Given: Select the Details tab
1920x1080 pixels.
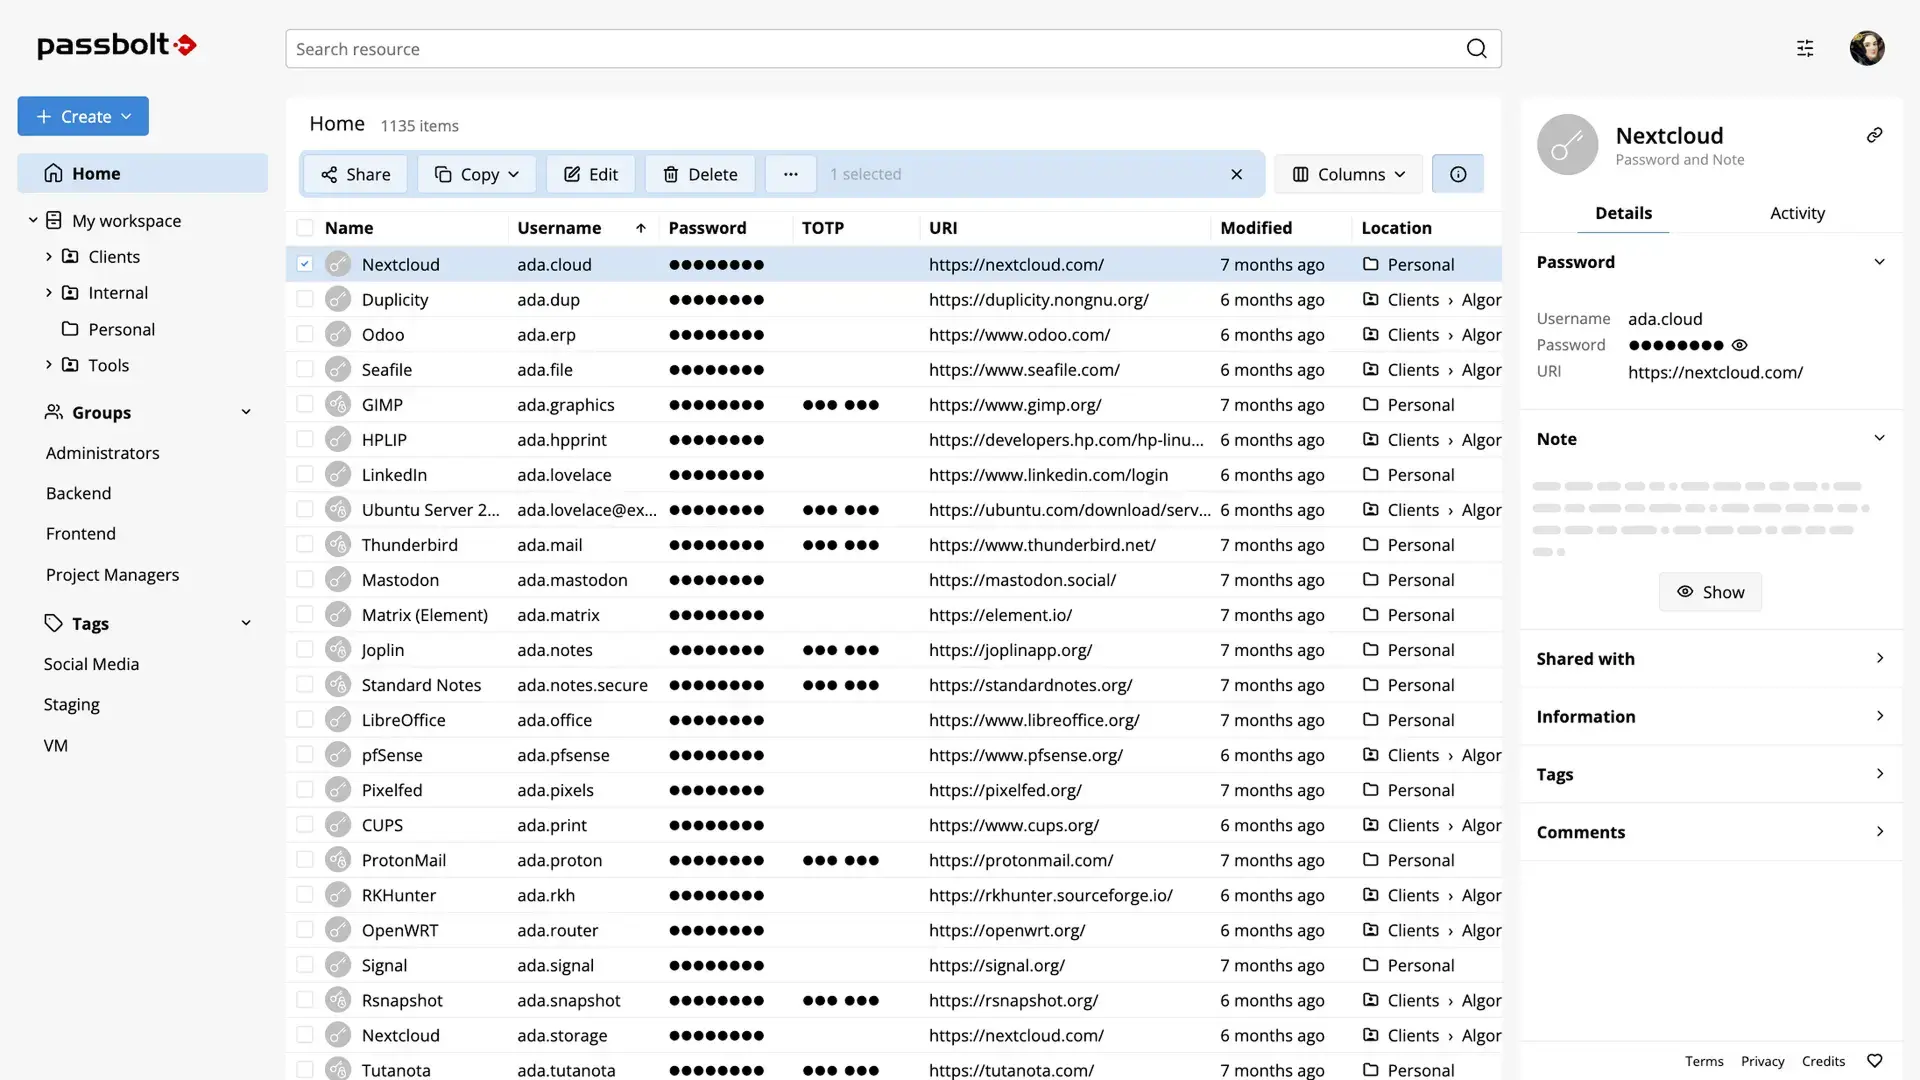Looking at the screenshot, I should [1623, 212].
